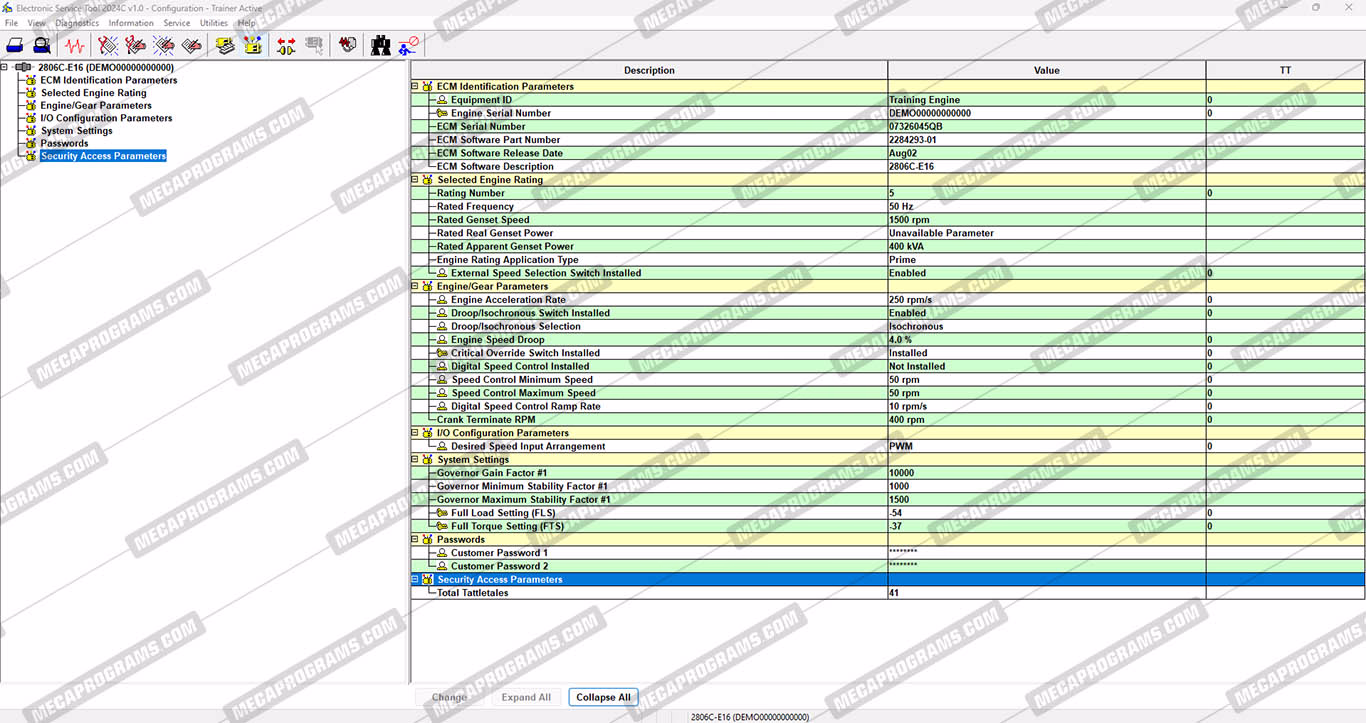Collapse the Selected Engine Rating table group
1366x723 pixels.
415,180
